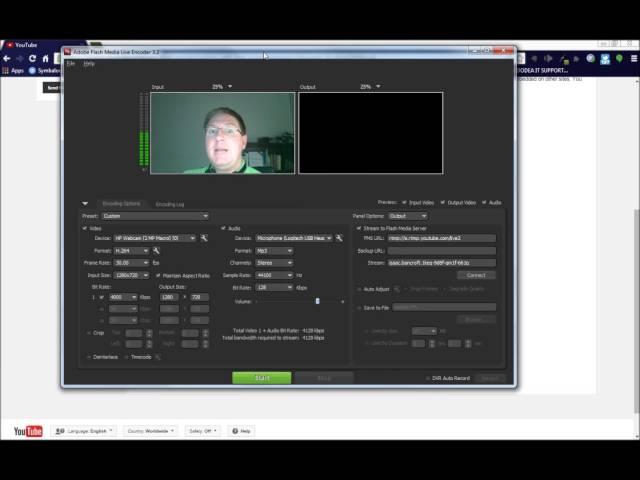
Task: Click the round globe extension icon in browser
Action: click(x=590, y=58)
